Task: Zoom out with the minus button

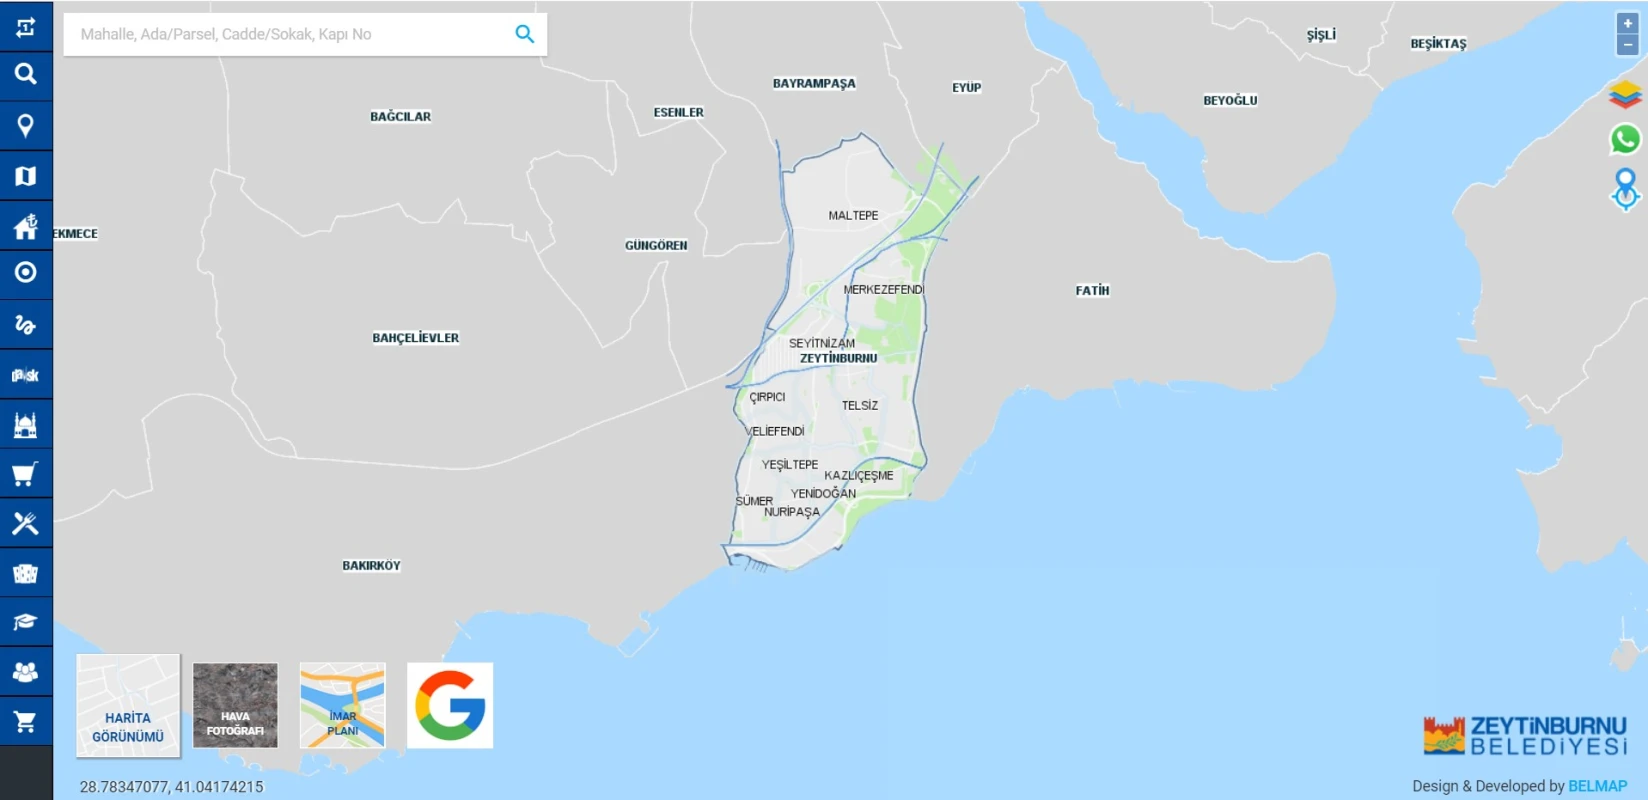Action: (x=1628, y=45)
